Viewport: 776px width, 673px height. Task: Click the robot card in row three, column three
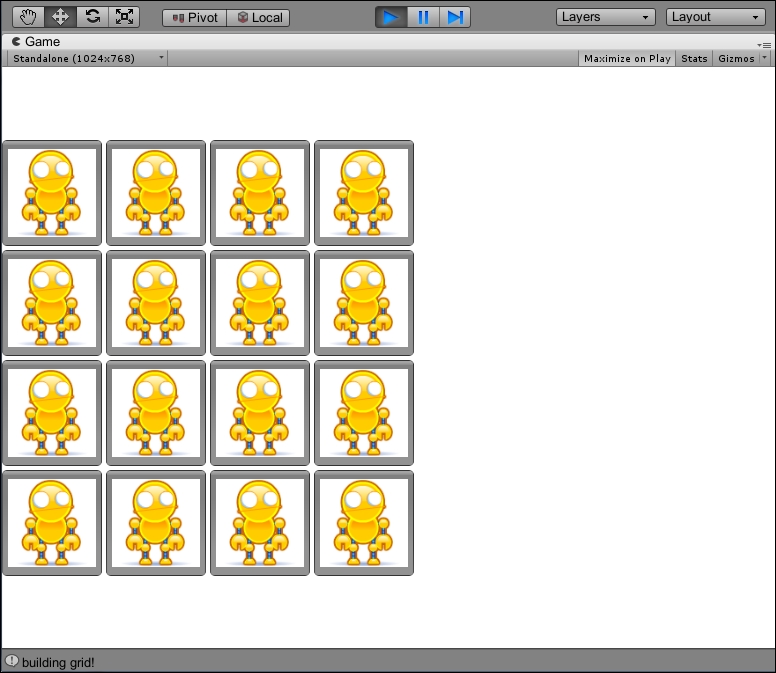260,413
